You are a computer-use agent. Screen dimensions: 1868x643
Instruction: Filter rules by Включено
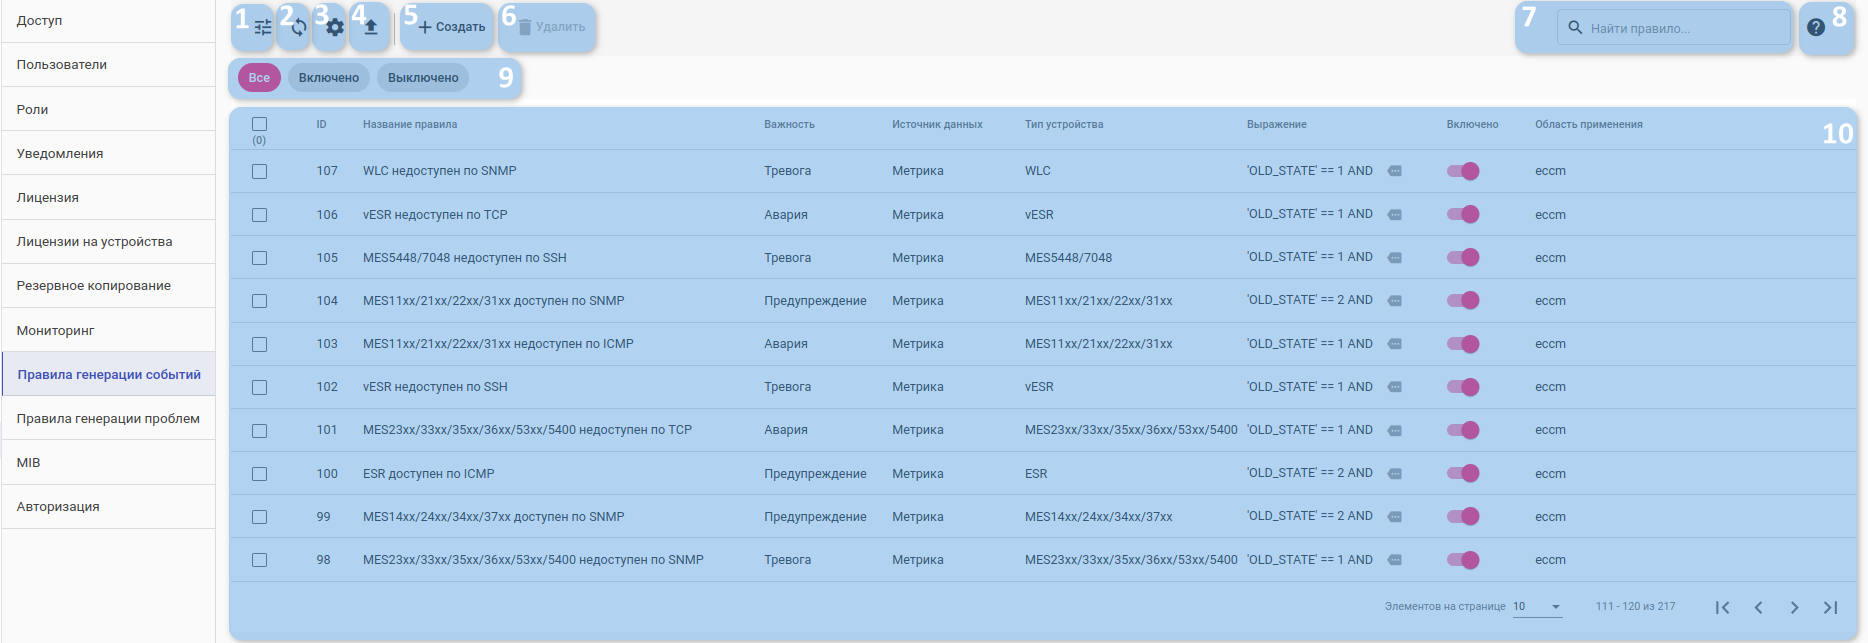click(x=329, y=78)
